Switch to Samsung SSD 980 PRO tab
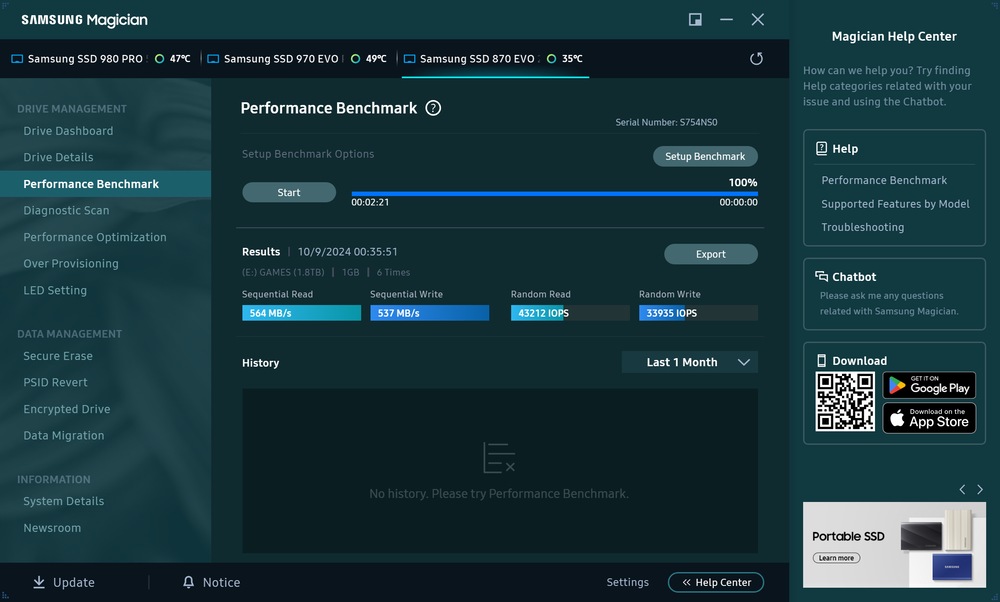1000x602 pixels. click(x=101, y=59)
